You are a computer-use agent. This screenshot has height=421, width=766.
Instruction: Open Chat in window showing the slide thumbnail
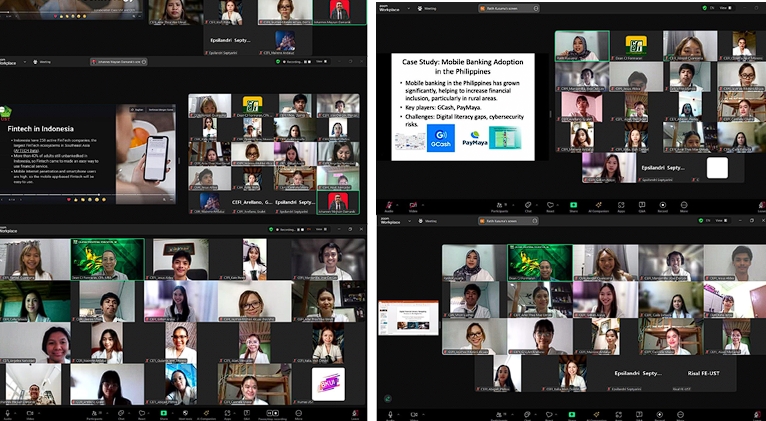527,415
